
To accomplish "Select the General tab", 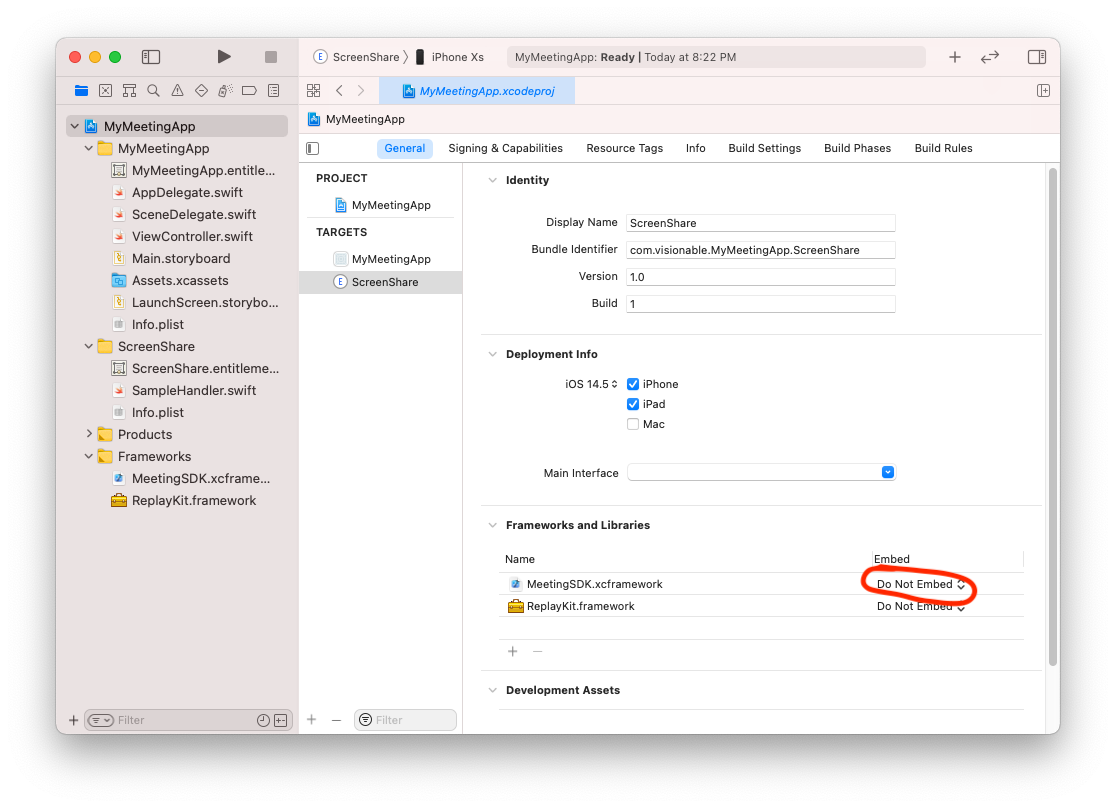I will tap(404, 148).
